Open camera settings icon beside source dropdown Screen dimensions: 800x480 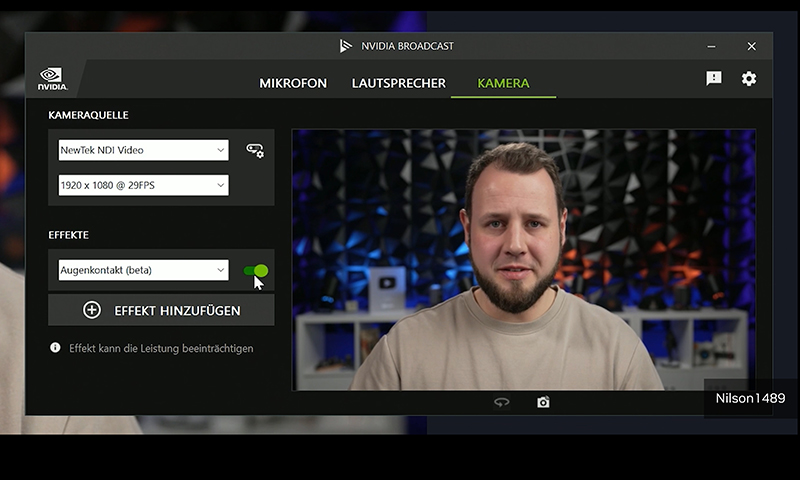255,150
